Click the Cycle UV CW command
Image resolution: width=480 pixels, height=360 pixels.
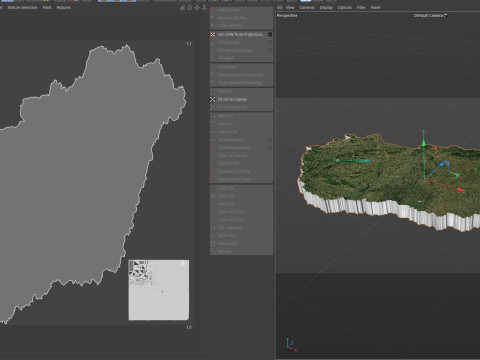(x=241, y=220)
